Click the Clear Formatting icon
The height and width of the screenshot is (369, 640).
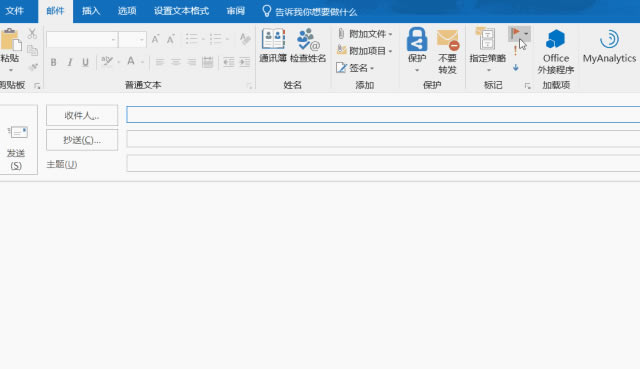pyautogui.click(x=245, y=39)
